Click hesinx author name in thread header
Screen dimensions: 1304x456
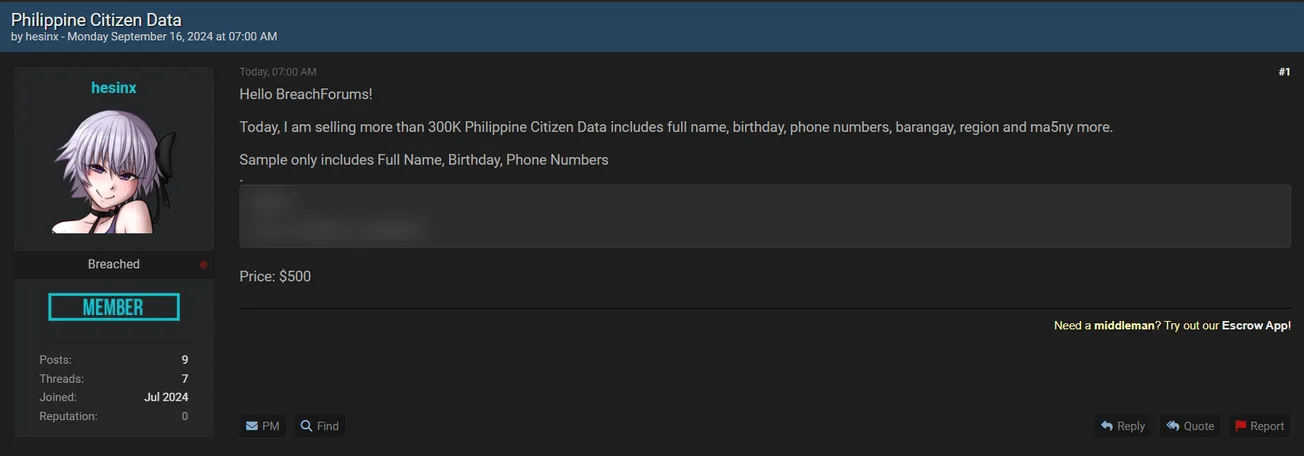[x=42, y=37]
